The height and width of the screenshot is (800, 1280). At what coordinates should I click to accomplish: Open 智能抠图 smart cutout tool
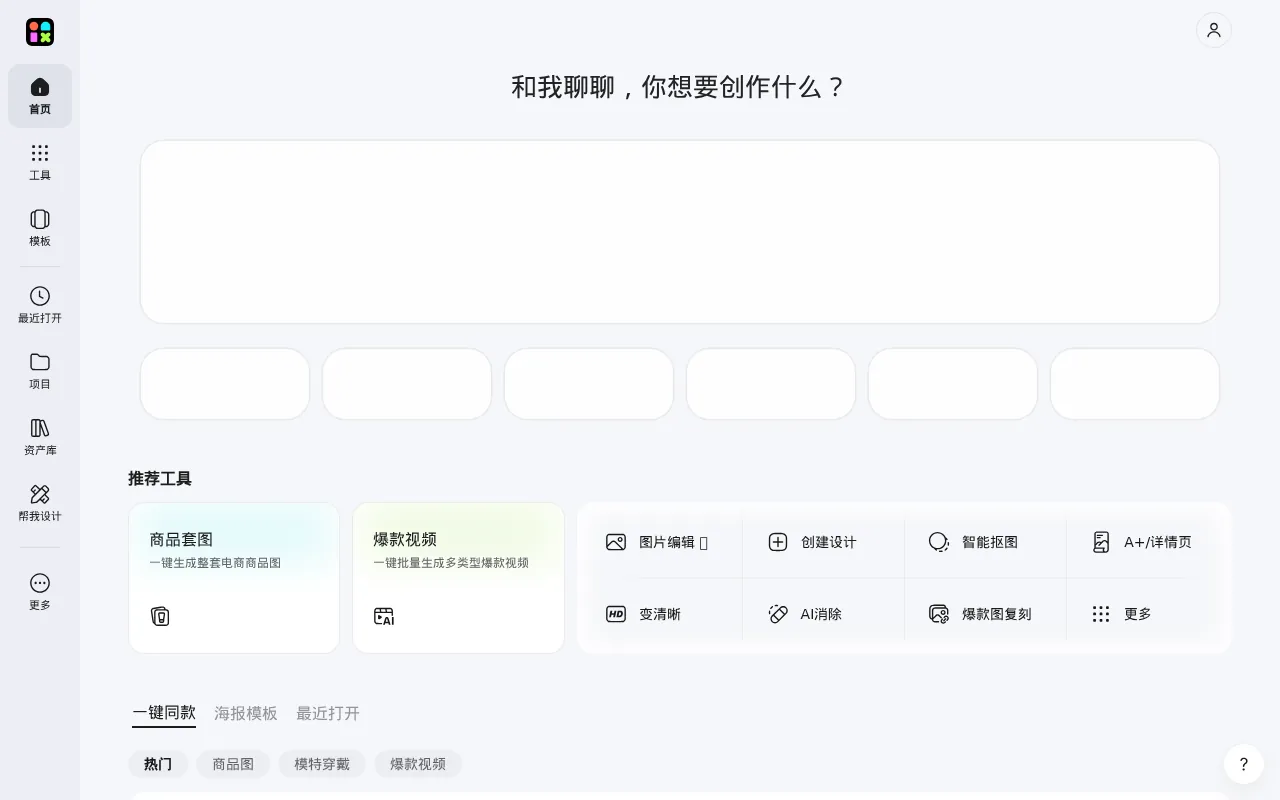pyautogui.click(x=985, y=542)
